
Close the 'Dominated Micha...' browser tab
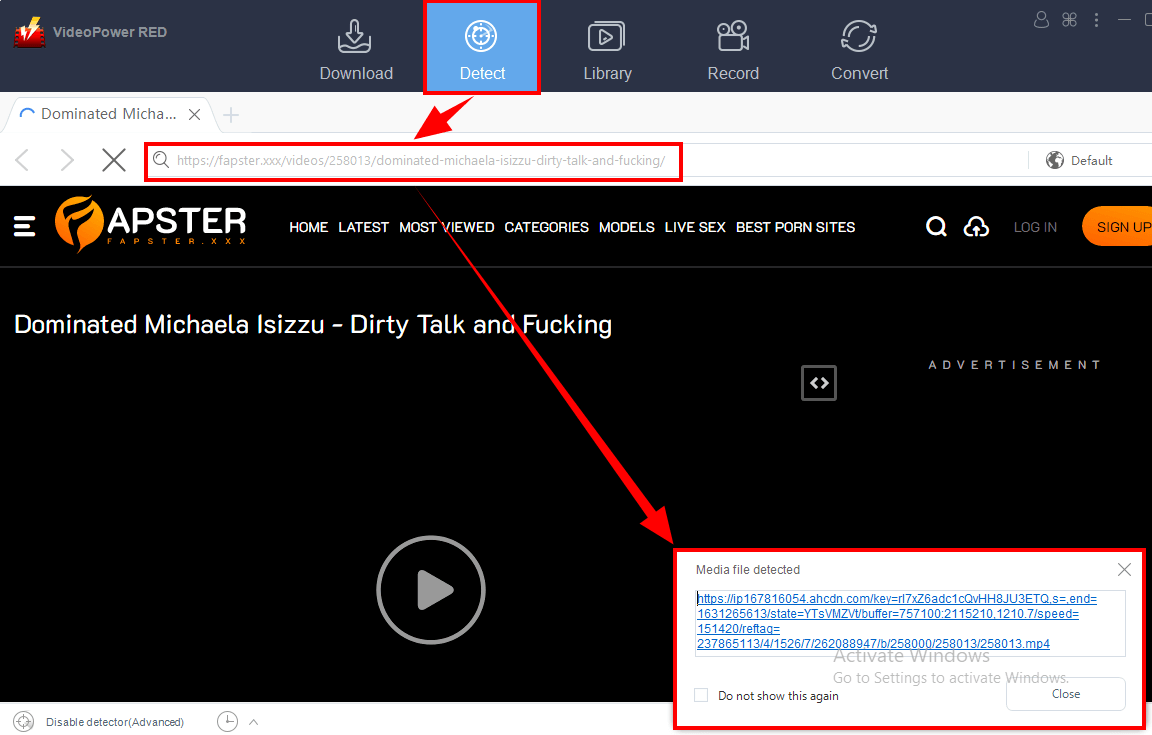195,114
